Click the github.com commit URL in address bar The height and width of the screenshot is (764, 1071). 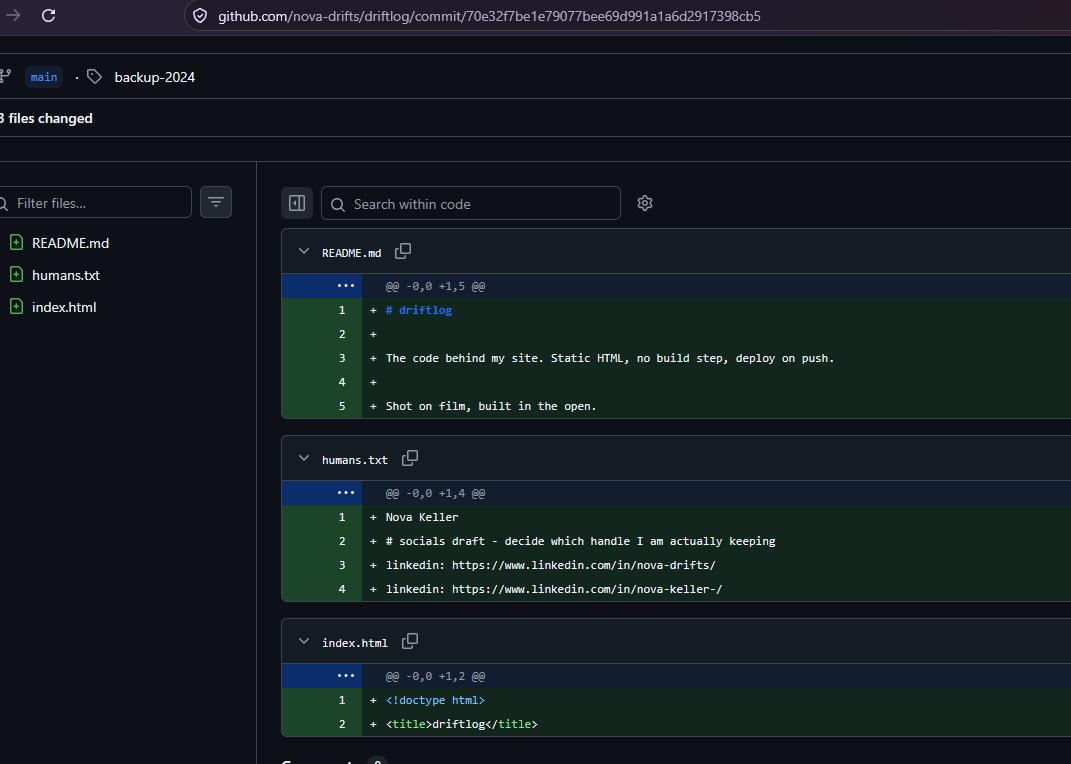coord(489,16)
